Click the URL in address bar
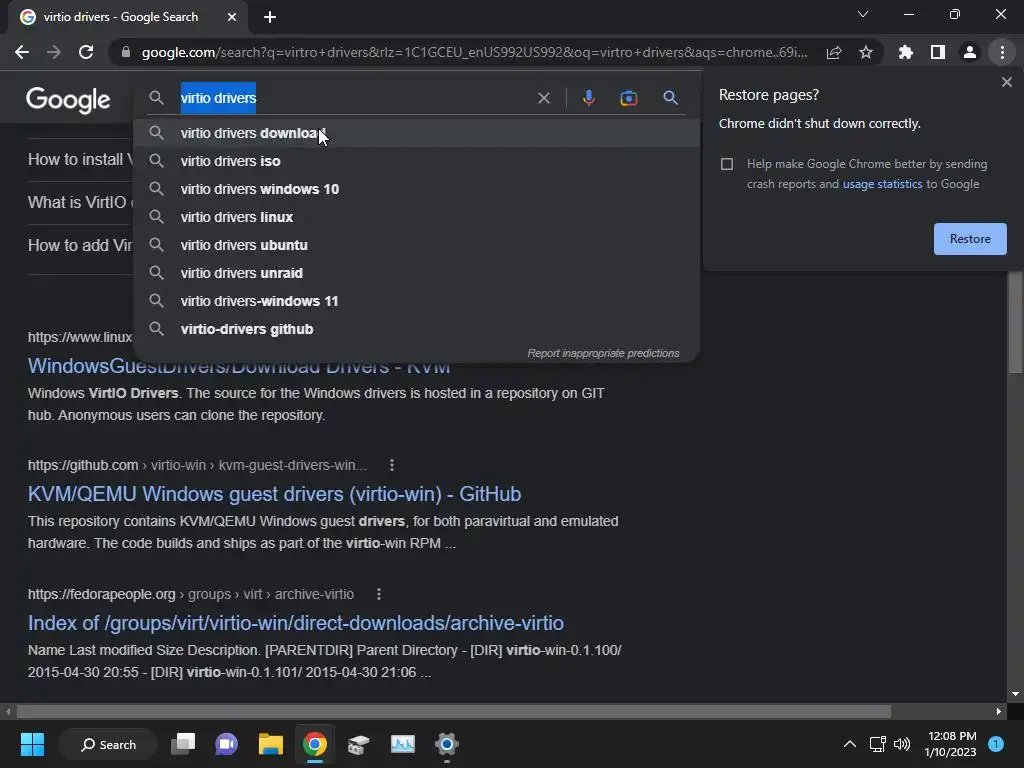Viewport: 1024px width, 768px height. tap(474, 52)
